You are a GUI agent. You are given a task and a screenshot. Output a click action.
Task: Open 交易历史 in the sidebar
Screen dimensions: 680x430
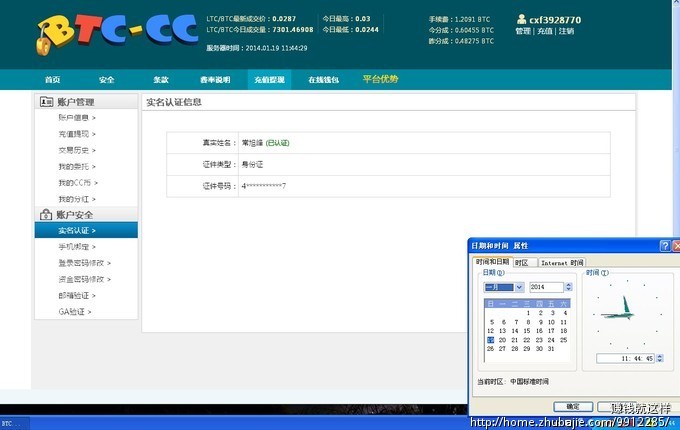pyautogui.click(x=77, y=150)
